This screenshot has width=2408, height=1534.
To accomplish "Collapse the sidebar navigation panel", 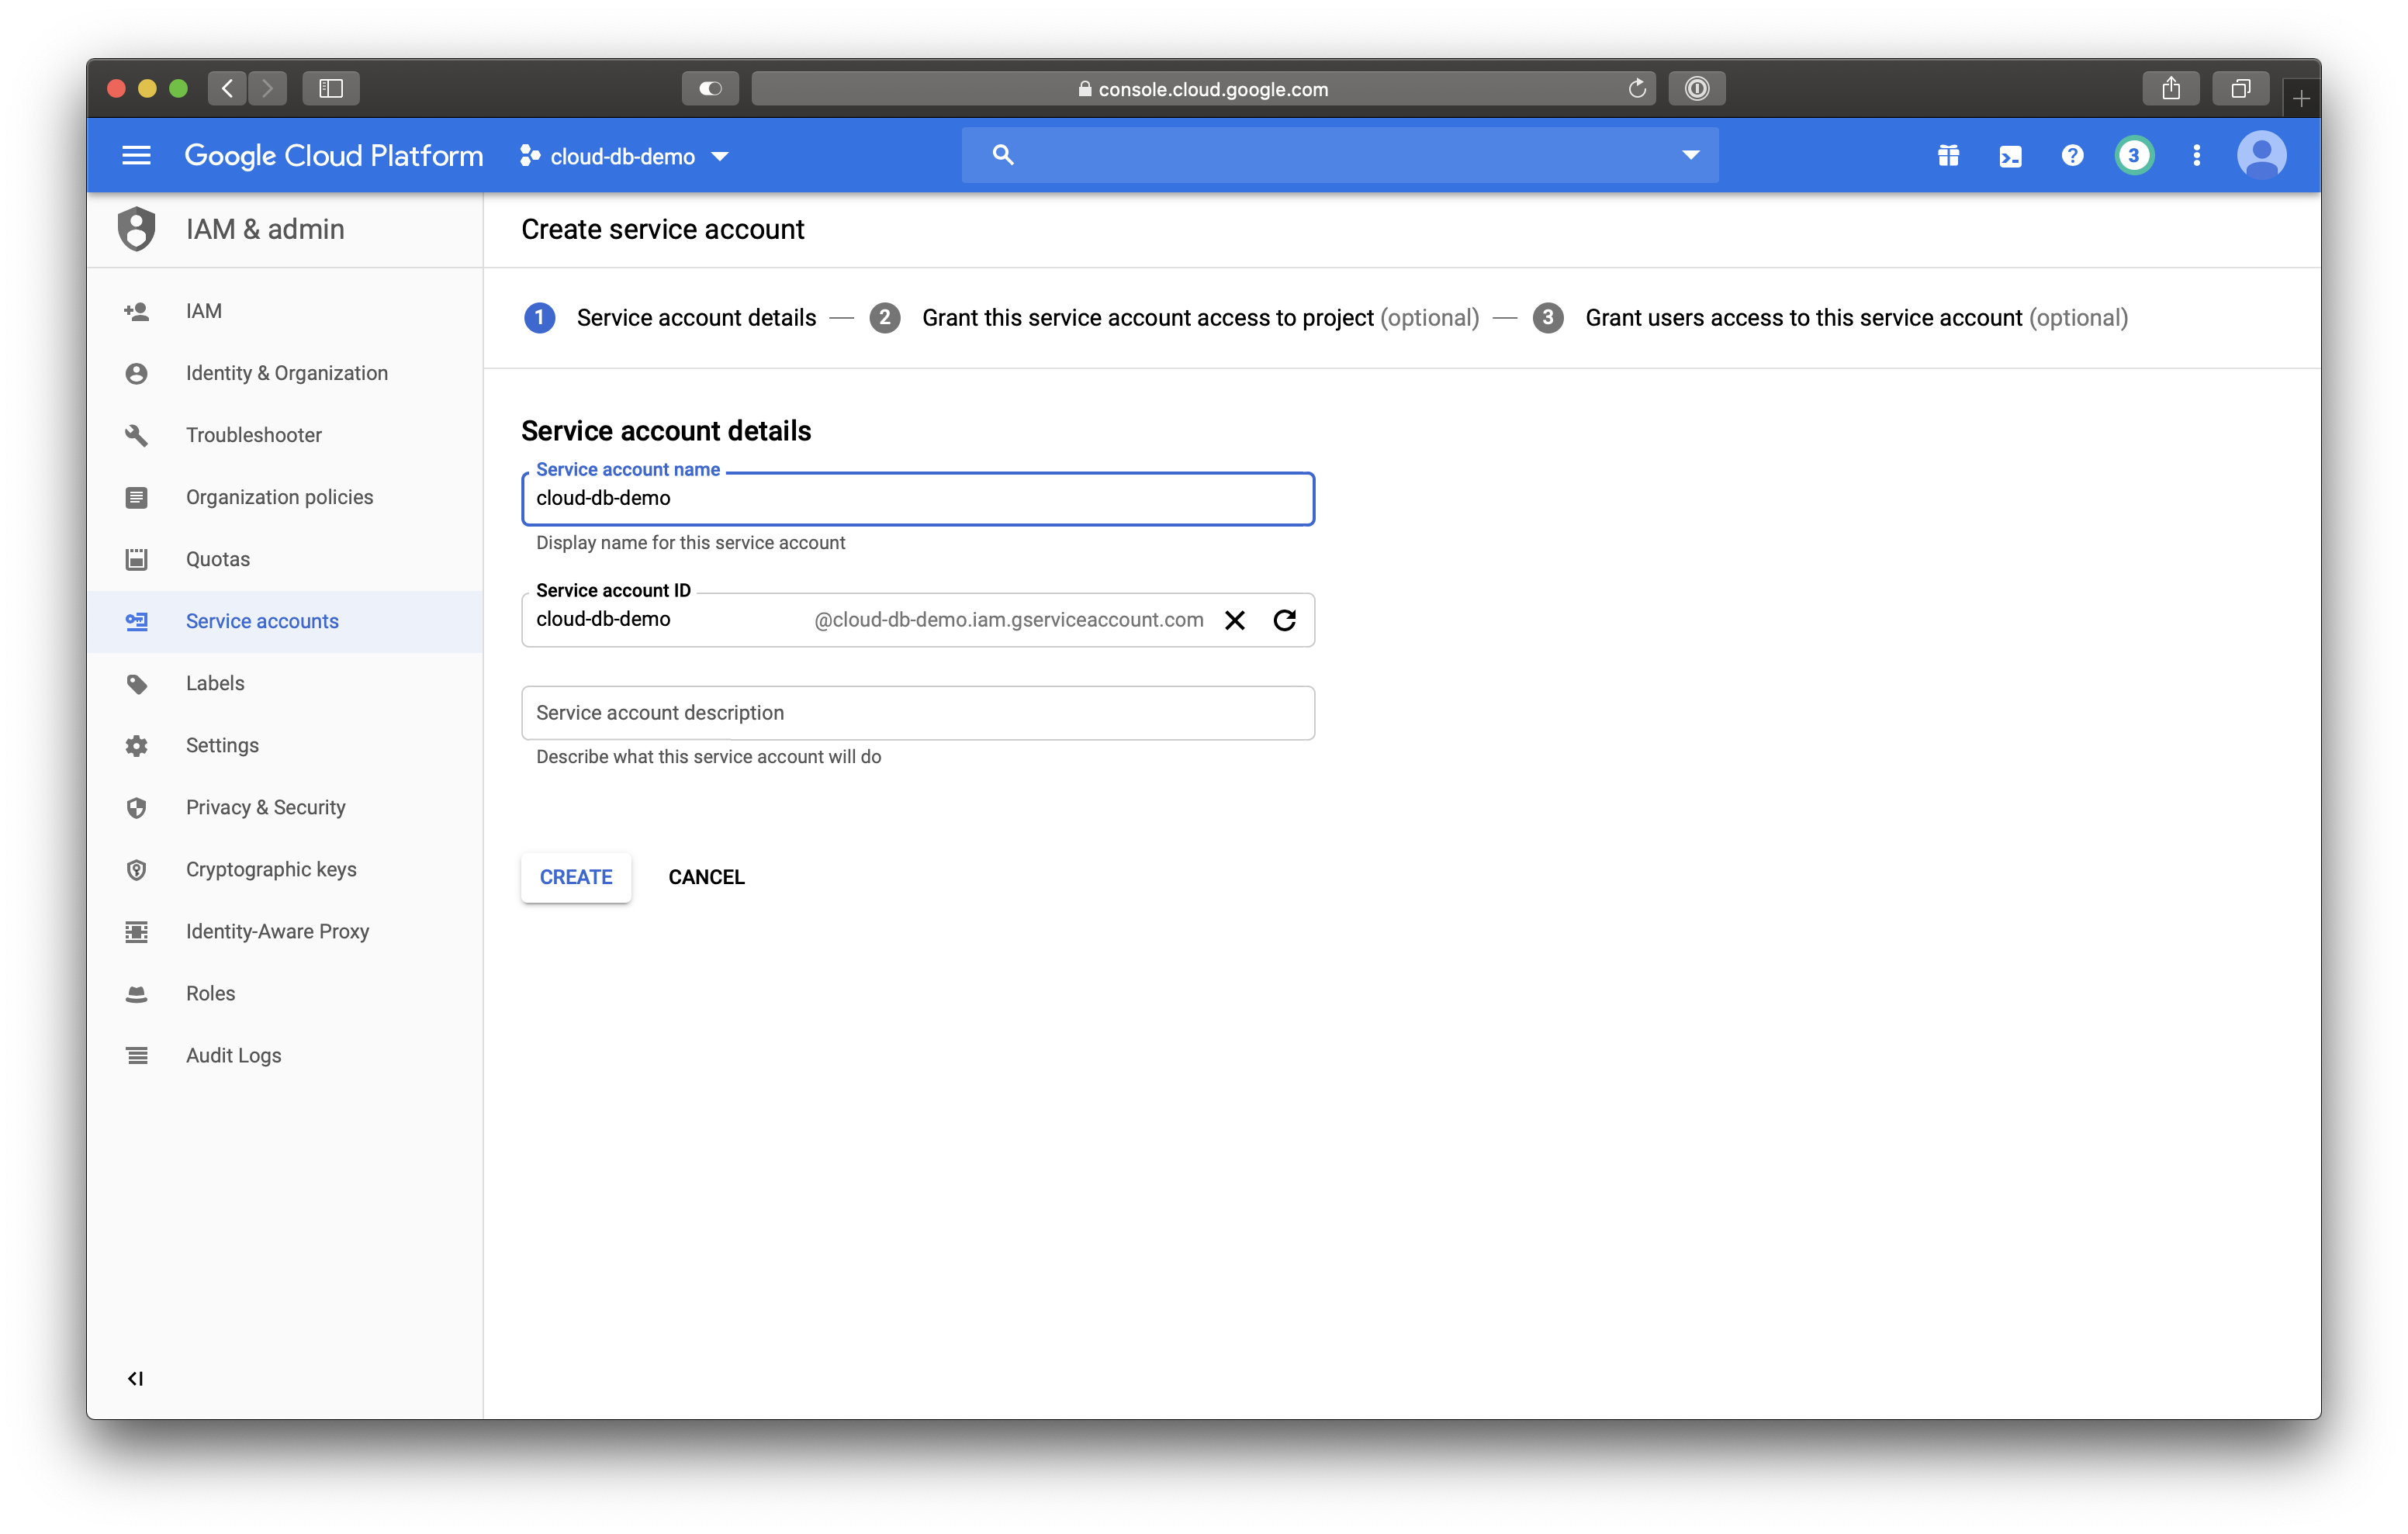I will tap(135, 1378).
